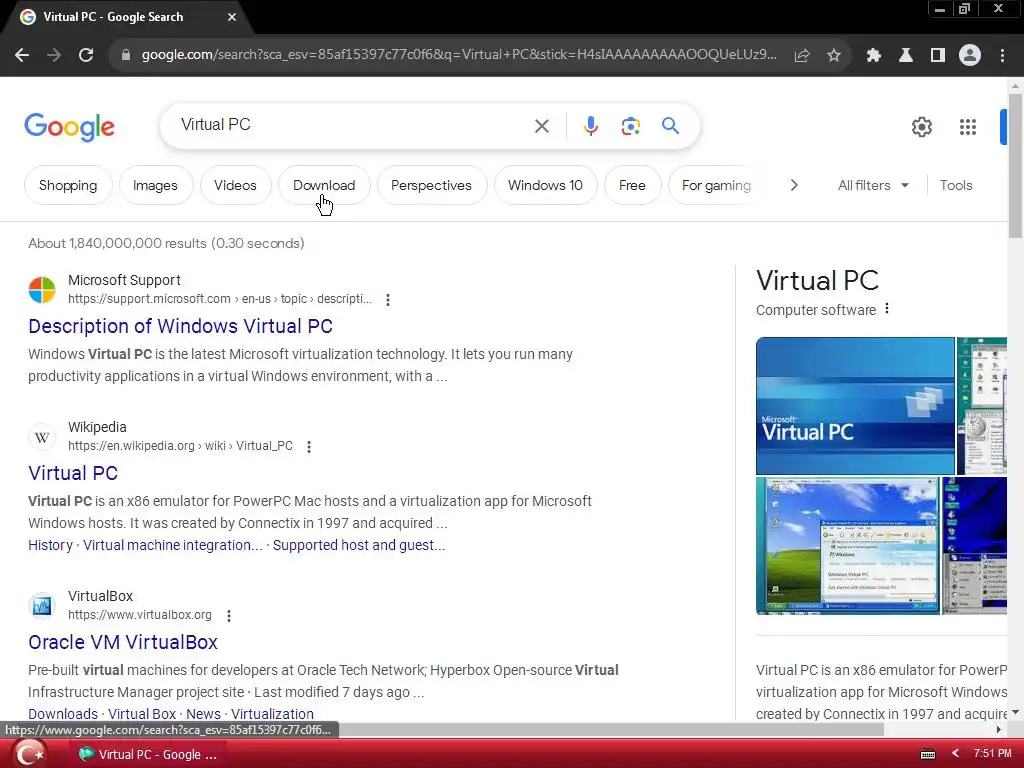Screen dimensions: 1024x768
Task: Go back to the previous page
Action: point(22,56)
